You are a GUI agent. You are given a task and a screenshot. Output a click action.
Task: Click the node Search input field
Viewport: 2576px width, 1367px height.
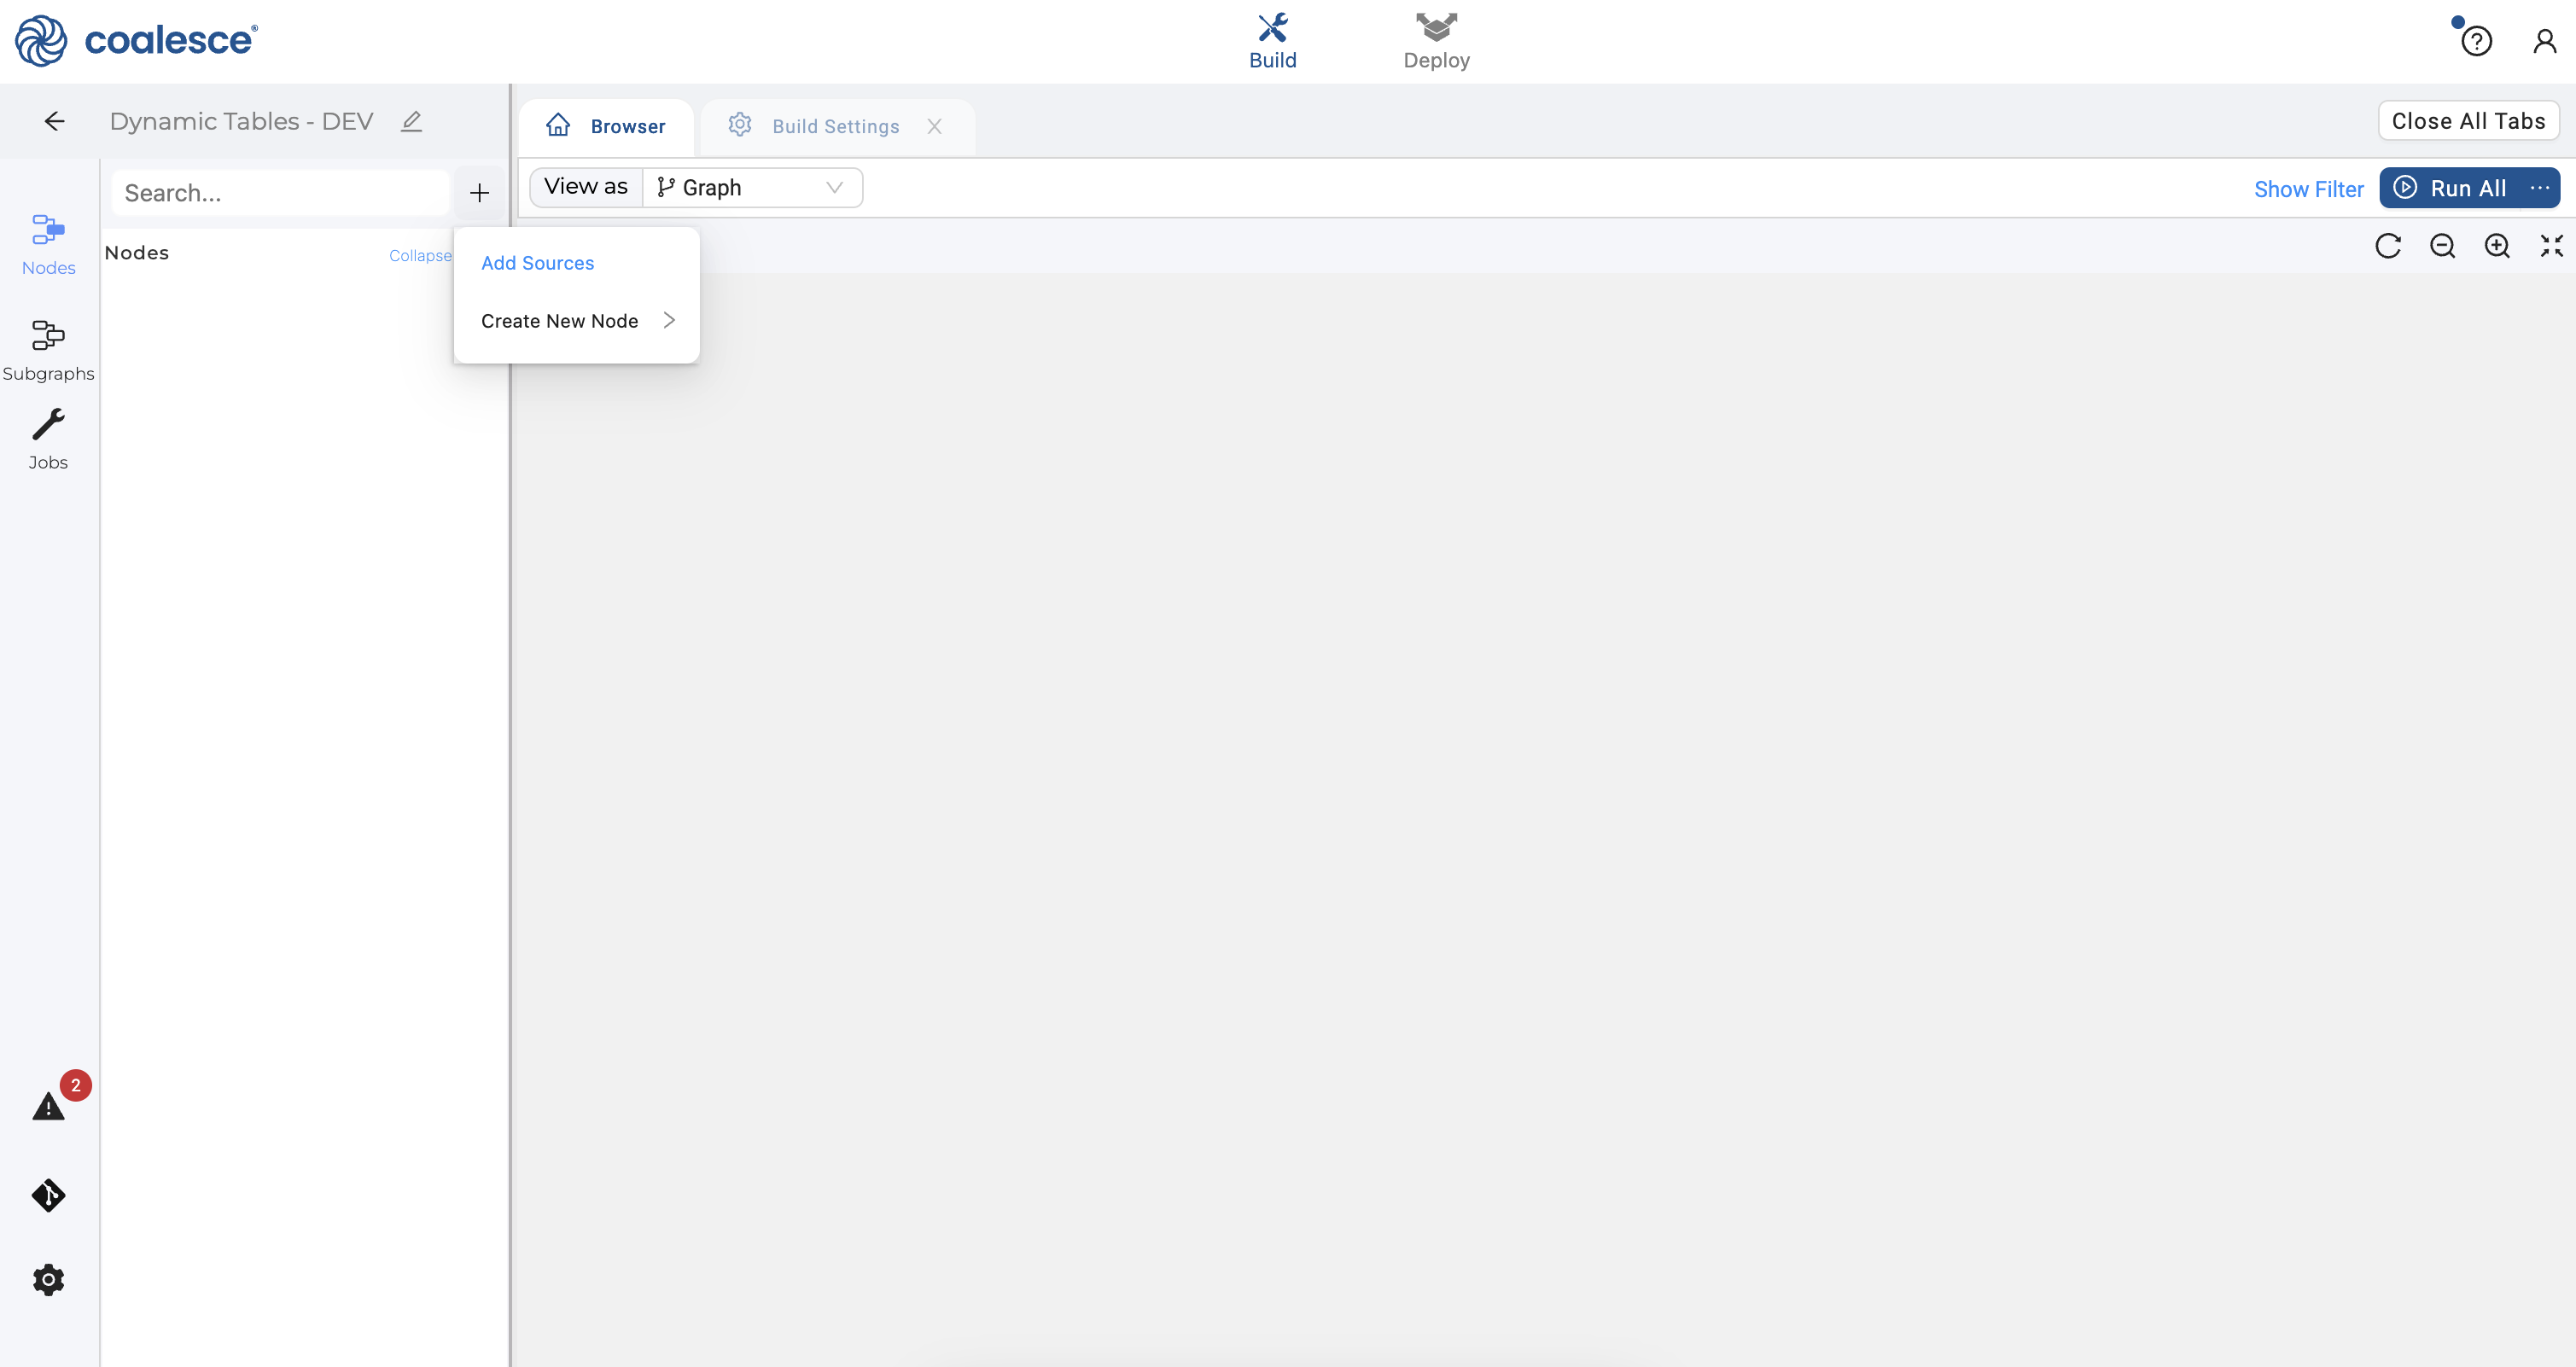coord(280,193)
